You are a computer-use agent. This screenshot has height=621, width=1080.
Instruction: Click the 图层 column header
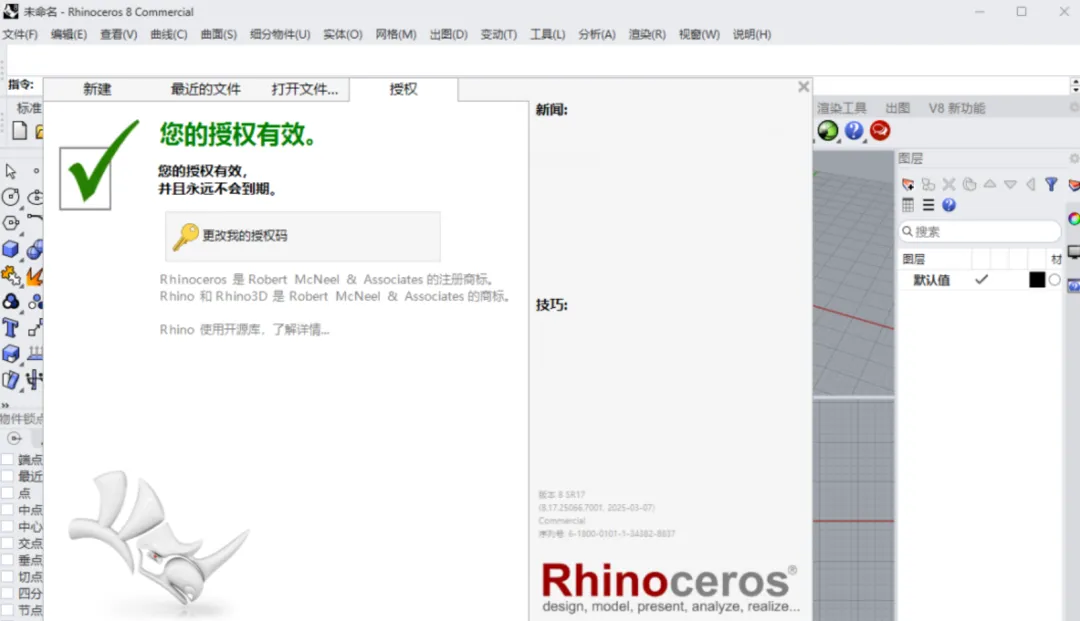tap(935, 259)
